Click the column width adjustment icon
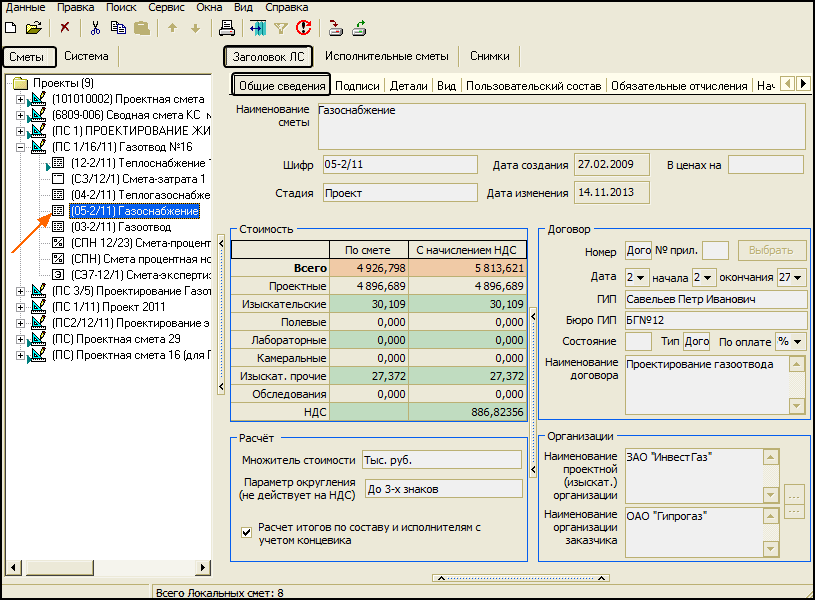Screen dimensions: 815x600 tap(258, 28)
